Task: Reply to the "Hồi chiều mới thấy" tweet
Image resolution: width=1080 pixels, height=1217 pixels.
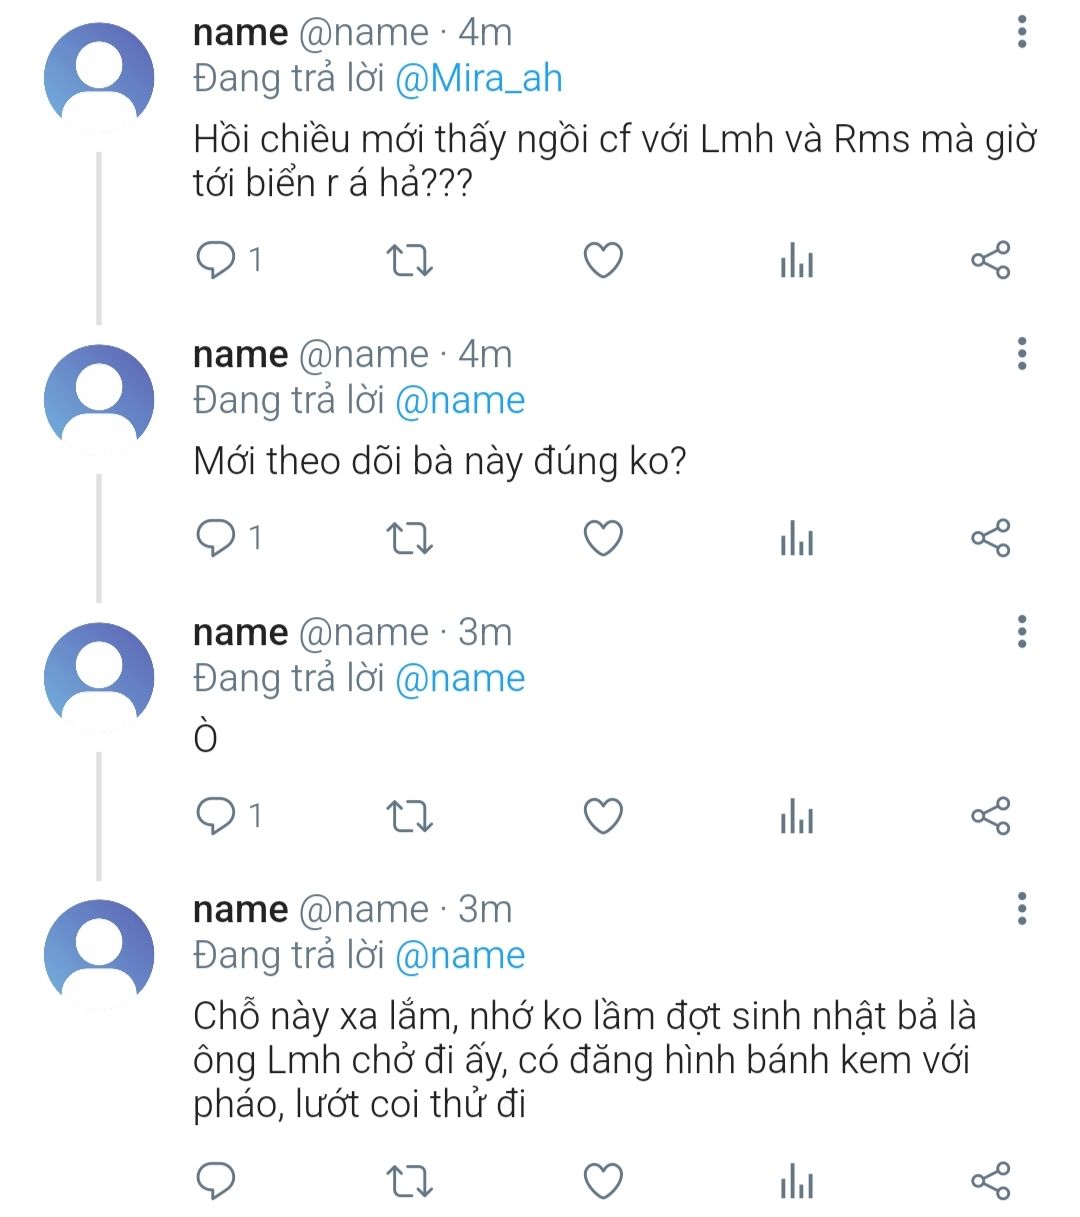Action: click(216, 261)
